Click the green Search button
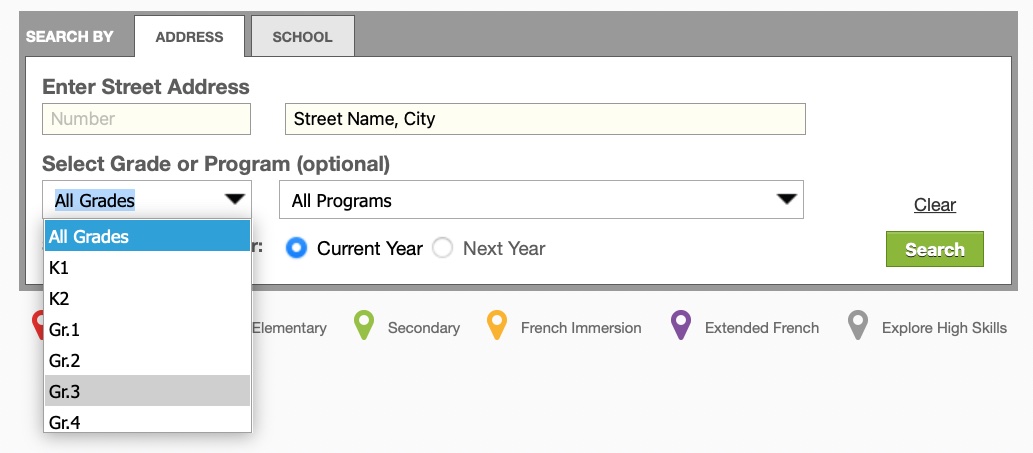The width and height of the screenshot is (1033, 453). tap(934, 249)
